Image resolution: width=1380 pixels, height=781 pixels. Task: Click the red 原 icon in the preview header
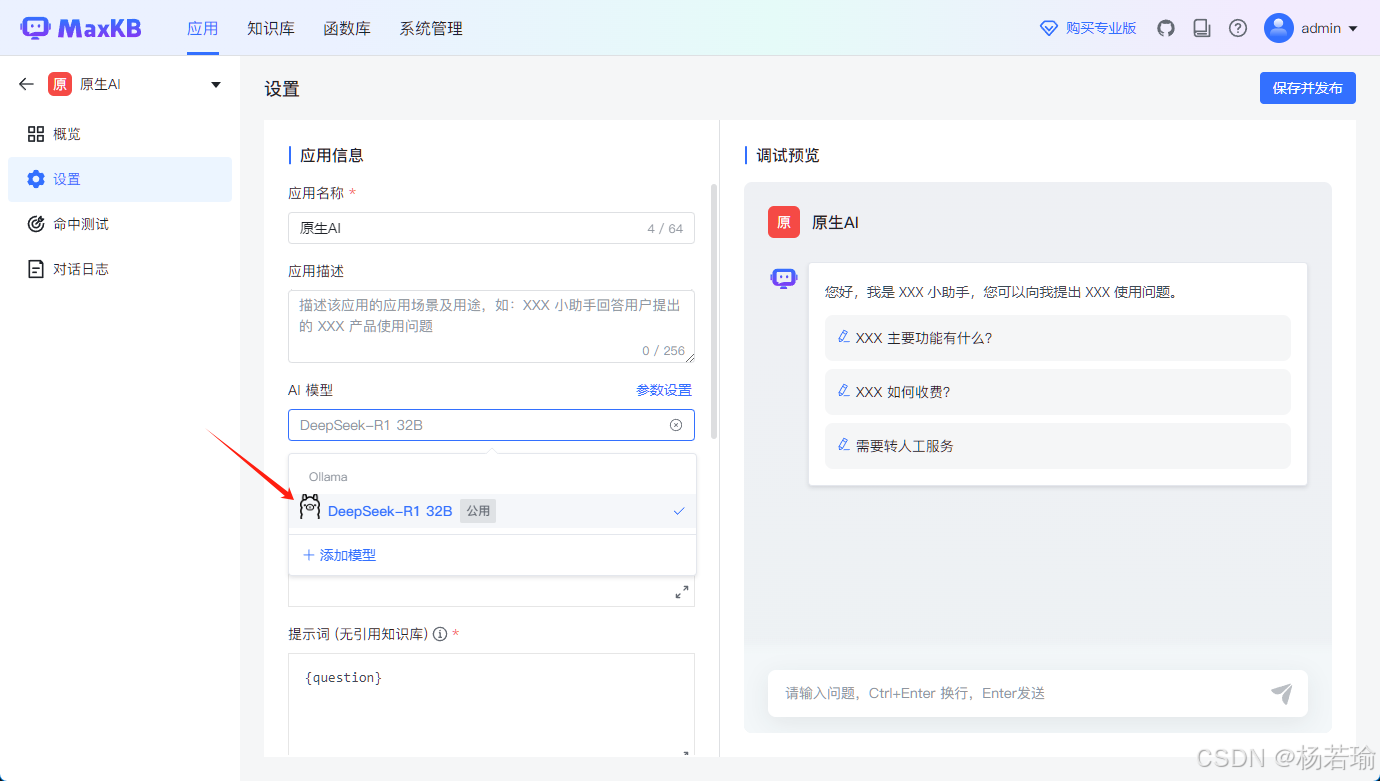pyautogui.click(x=784, y=222)
